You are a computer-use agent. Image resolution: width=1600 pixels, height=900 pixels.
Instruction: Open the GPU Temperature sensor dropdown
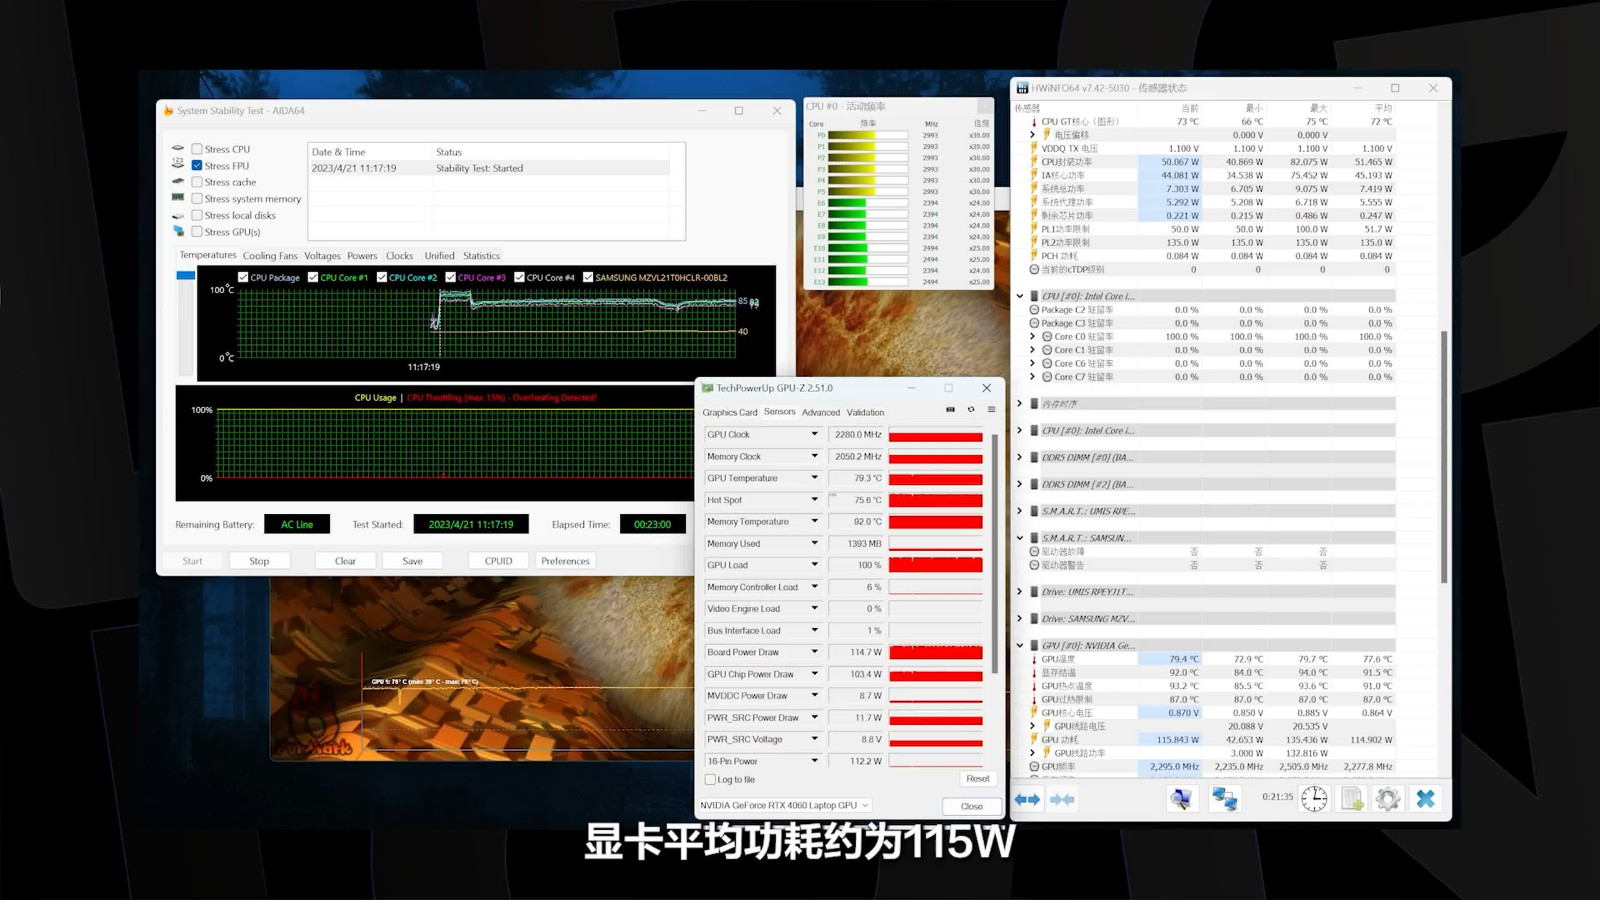(x=814, y=478)
